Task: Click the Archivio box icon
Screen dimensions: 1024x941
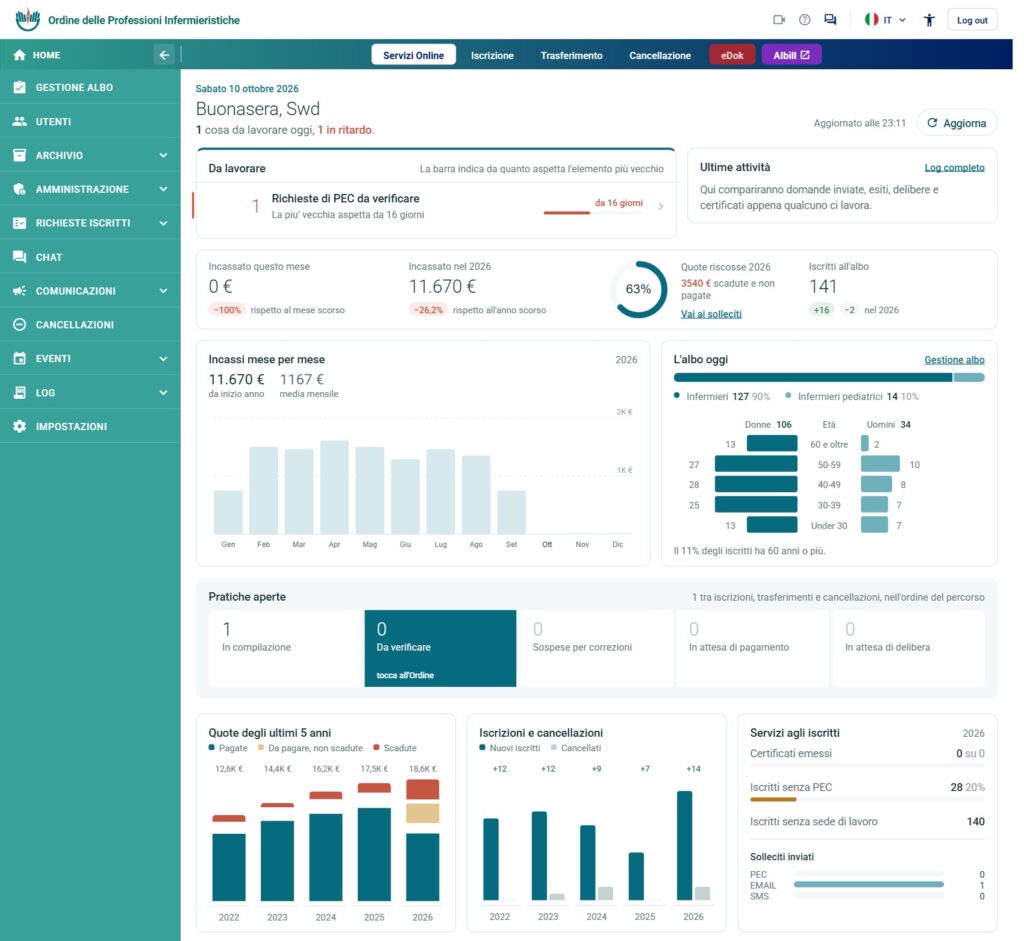Action: coord(20,155)
